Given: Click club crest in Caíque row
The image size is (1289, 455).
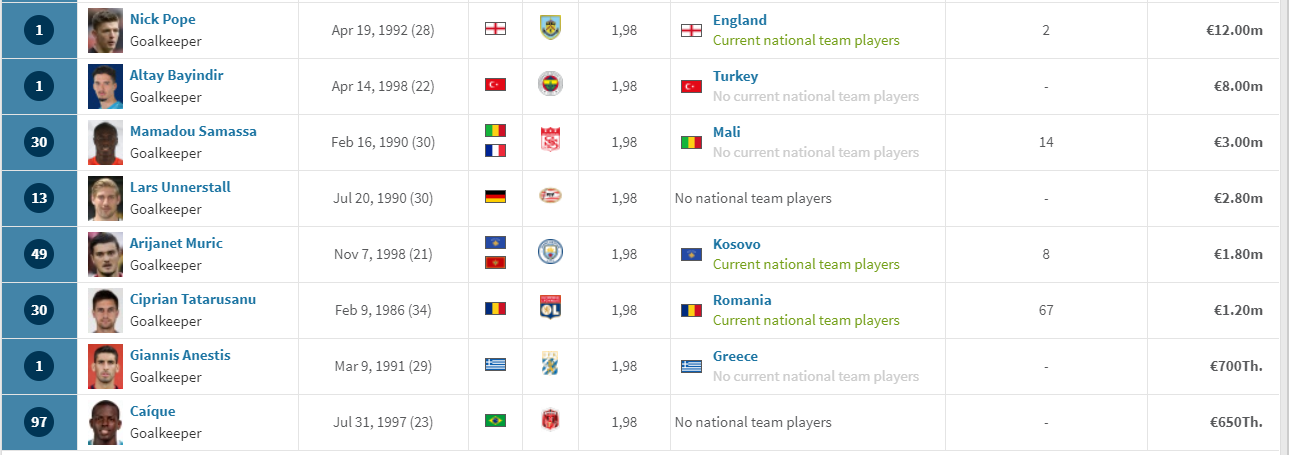Looking at the screenshot, I should click(550, 421).
